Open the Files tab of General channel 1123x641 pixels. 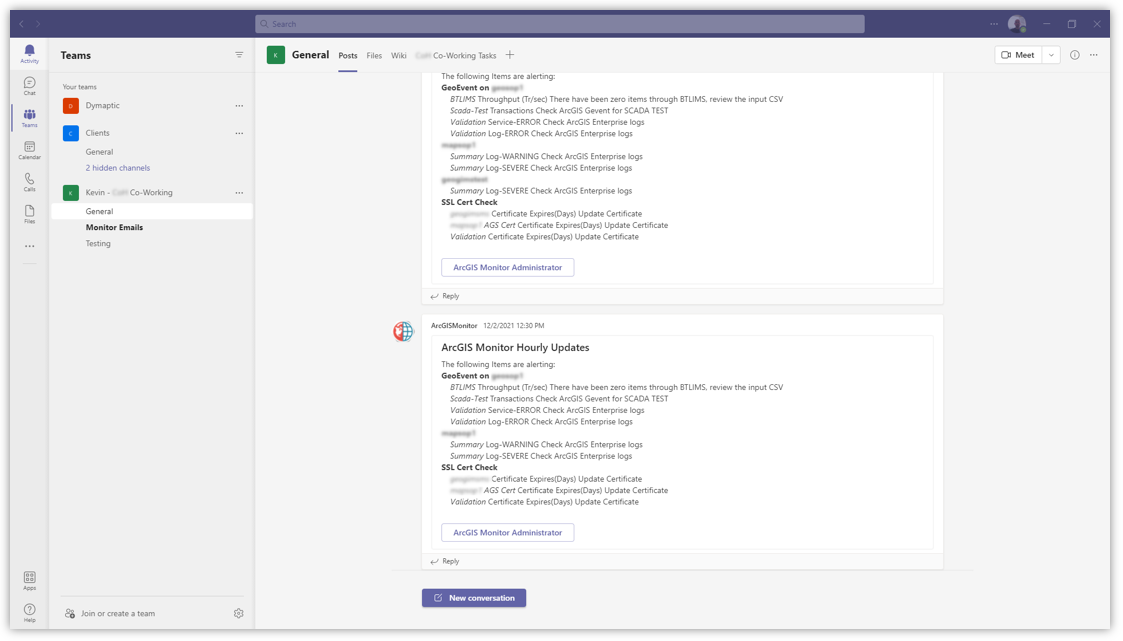pyautogui.click(x=374, y=56)
